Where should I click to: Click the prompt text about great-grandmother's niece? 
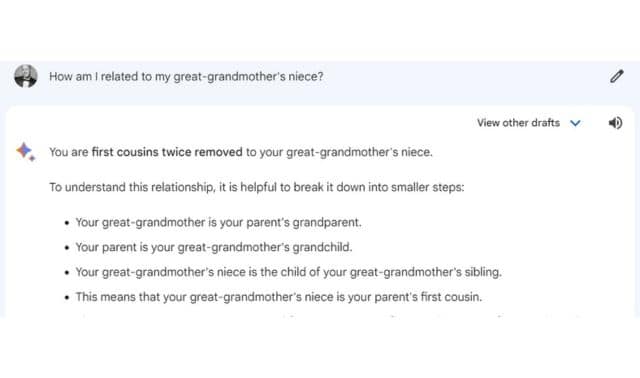coord(186,76)
